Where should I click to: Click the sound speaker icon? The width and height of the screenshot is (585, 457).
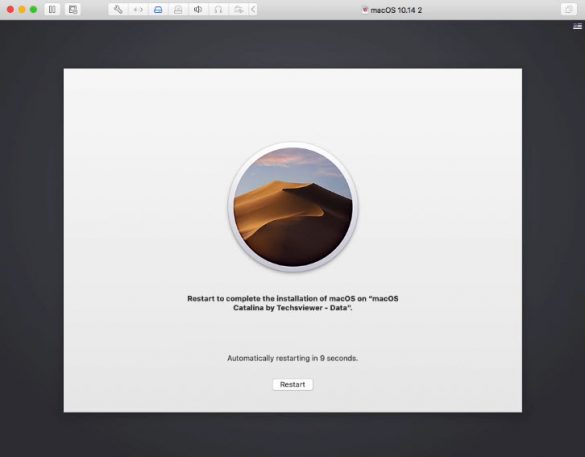(198, 9)
